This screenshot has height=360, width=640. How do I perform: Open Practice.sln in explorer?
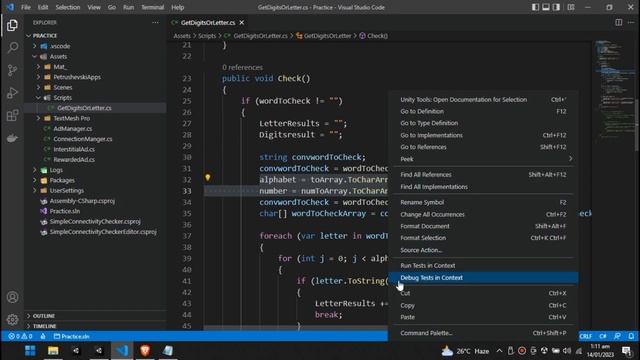tap(64, 211)
